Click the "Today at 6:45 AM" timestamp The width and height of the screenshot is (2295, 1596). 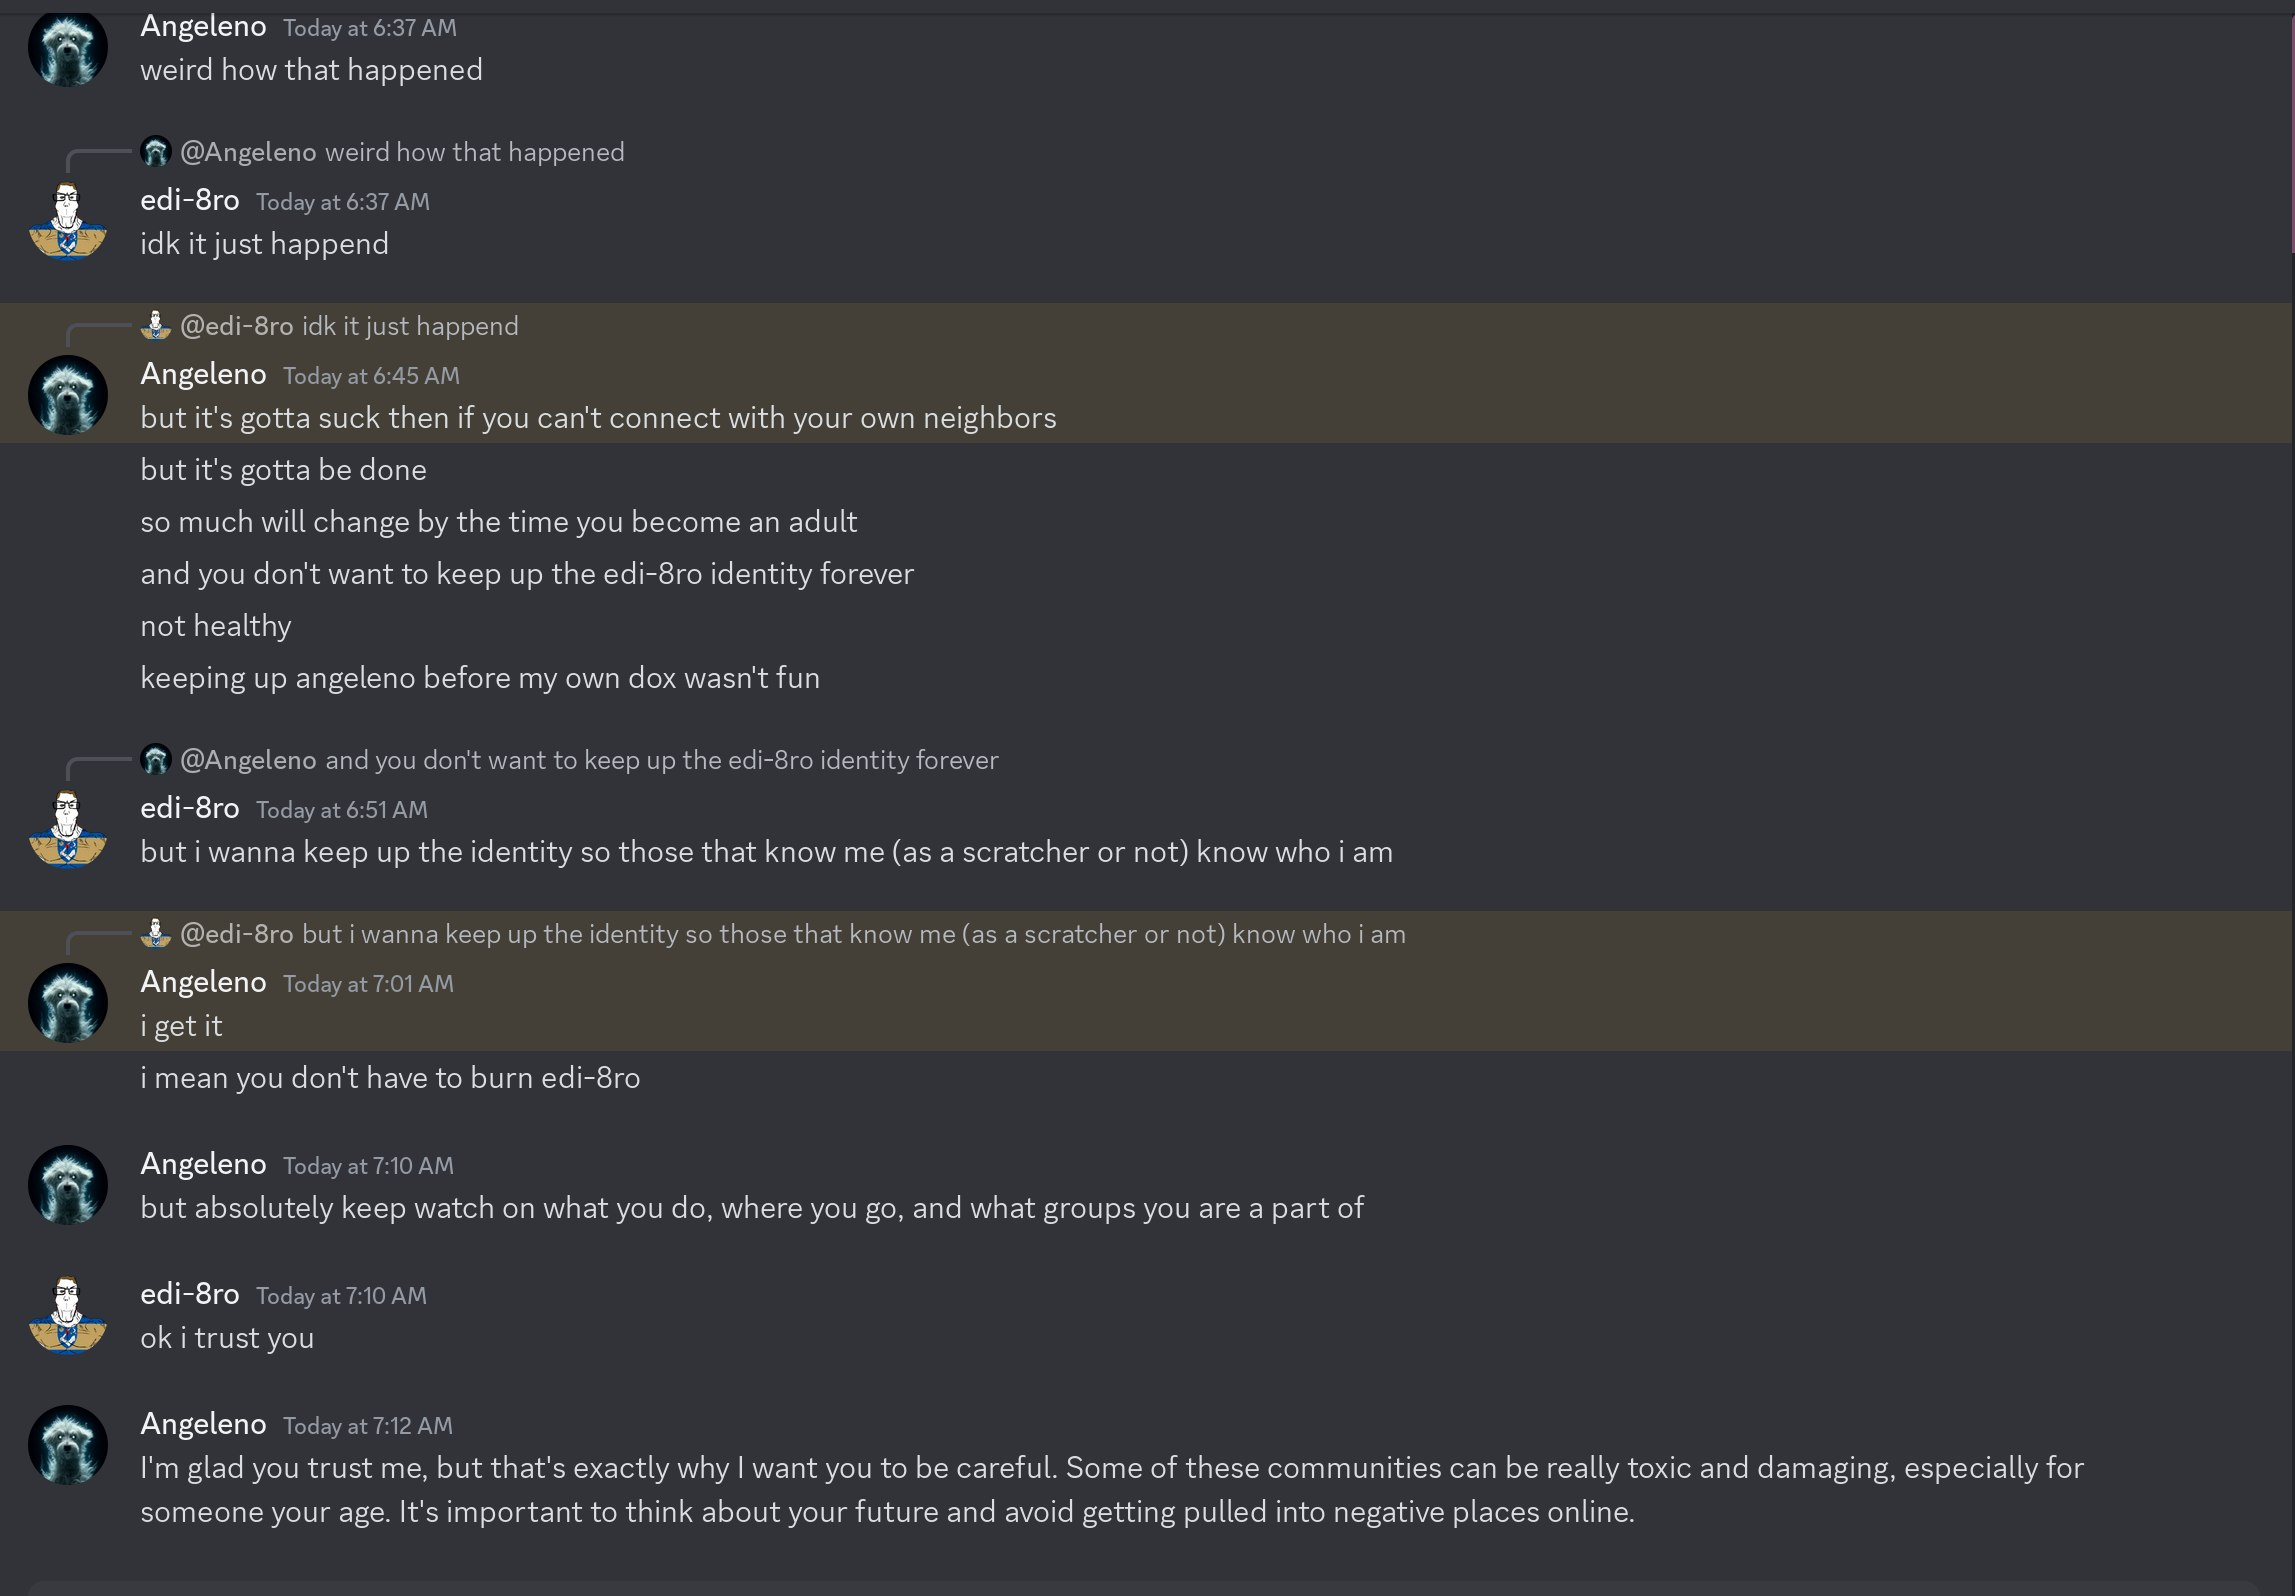371,376
